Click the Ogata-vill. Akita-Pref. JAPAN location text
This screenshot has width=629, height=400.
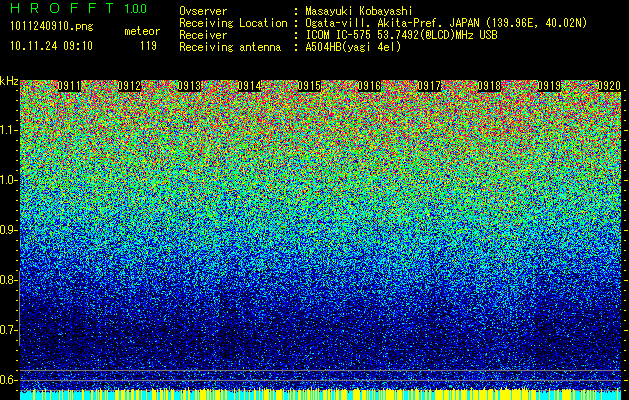(x=446, y=23)
